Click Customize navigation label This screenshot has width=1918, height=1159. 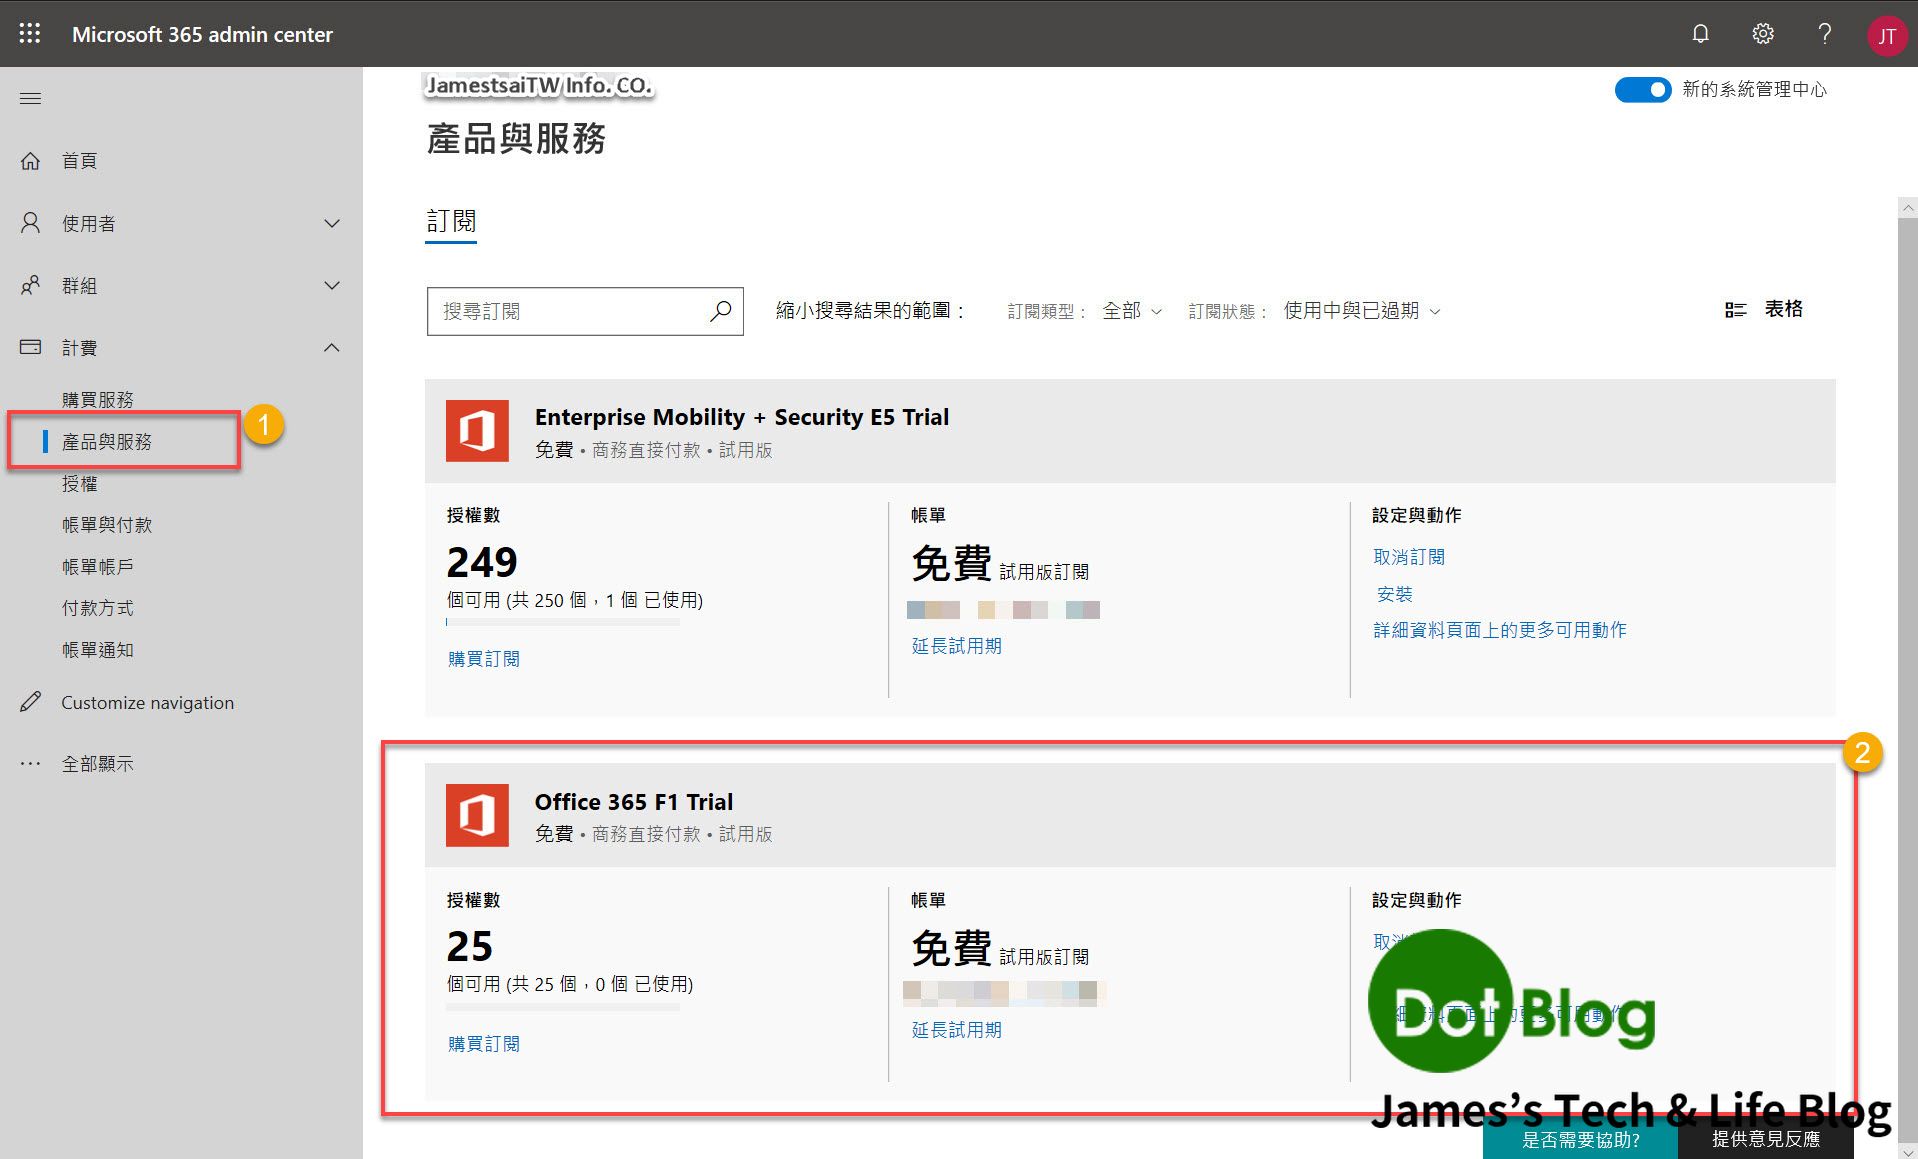[x=148, y=702]
